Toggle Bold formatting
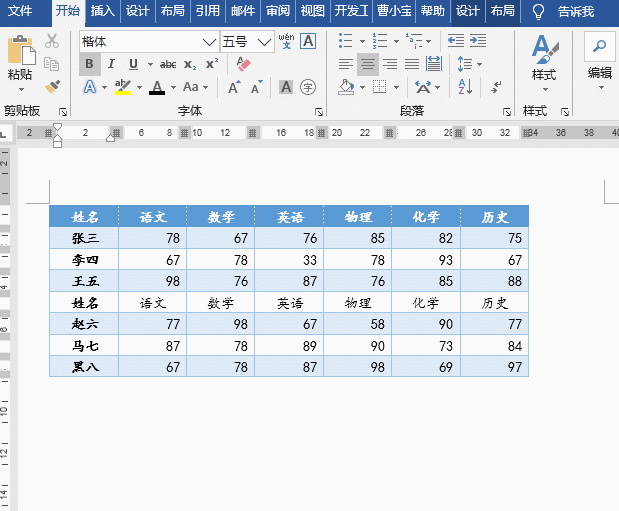This screenshot has width=619, height=511. tap(89, 64)
